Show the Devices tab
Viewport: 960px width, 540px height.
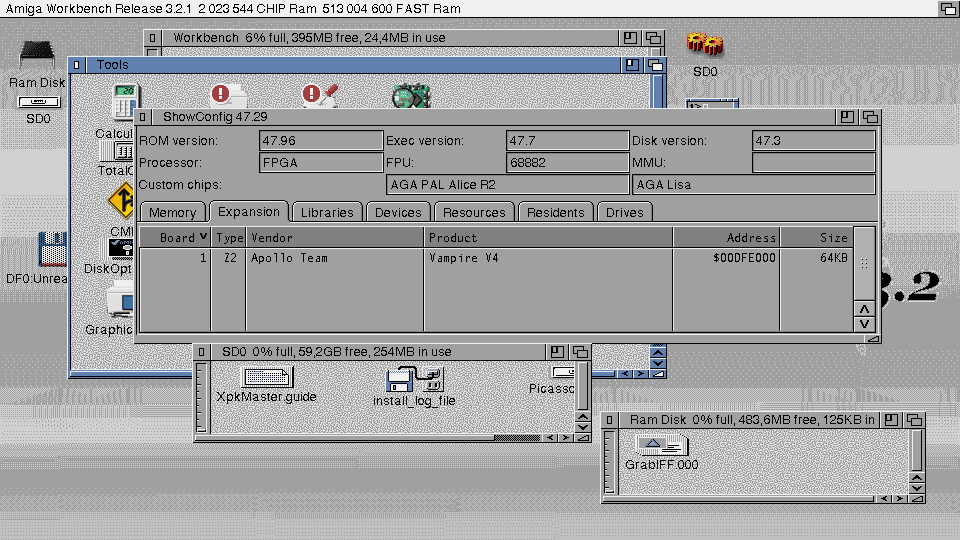[398, 212]
